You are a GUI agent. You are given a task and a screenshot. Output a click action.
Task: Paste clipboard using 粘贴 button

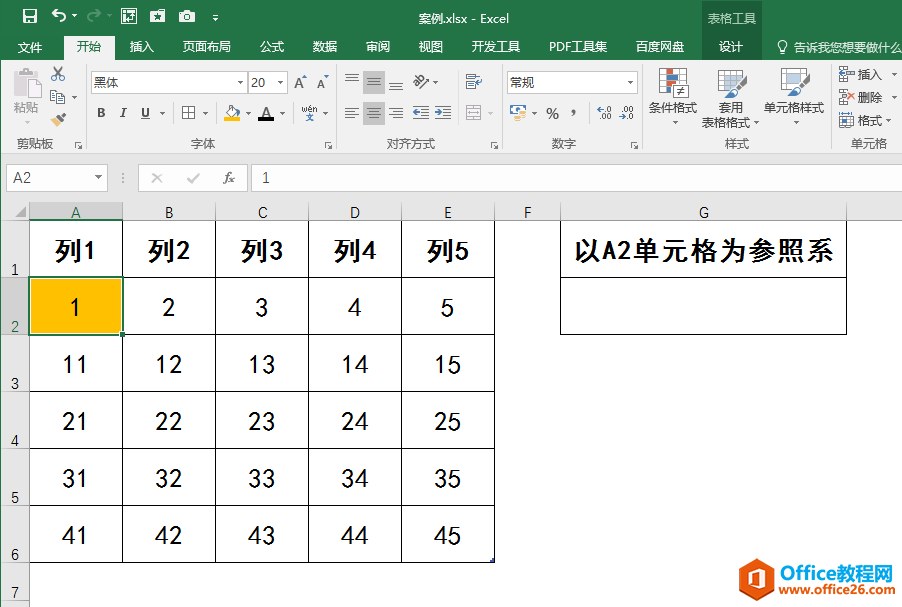click(x=26, y=92)
